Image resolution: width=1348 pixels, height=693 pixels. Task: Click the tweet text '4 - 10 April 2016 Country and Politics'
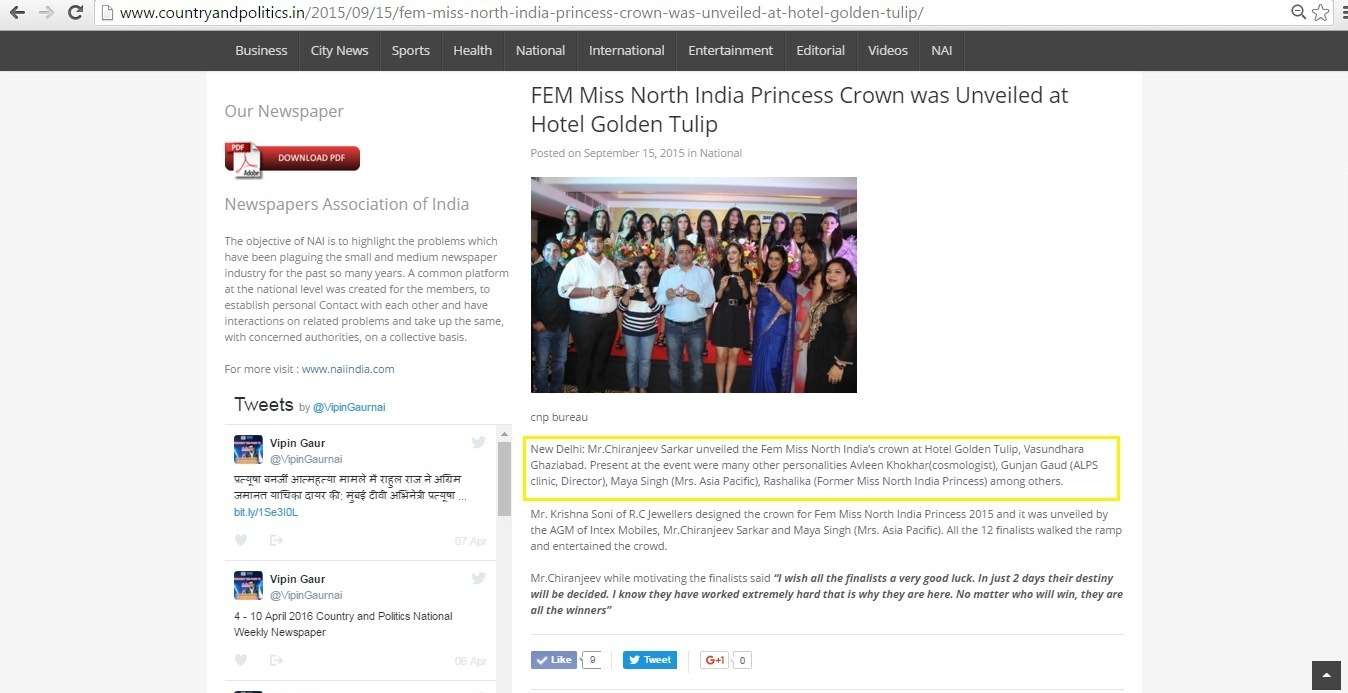pos(343,624)
